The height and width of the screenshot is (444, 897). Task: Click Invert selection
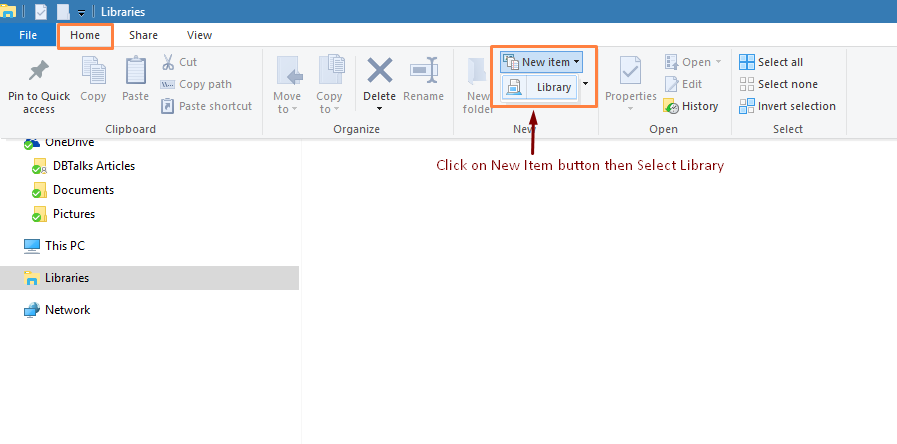(787, 106)
